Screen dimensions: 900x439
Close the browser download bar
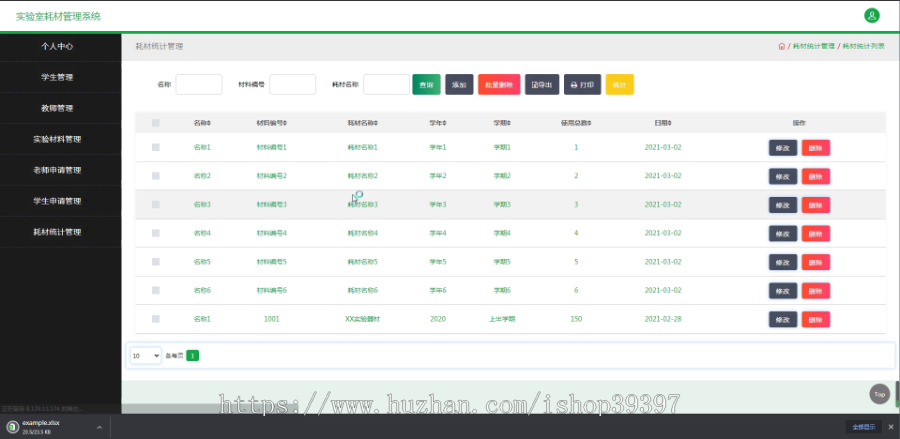click(x=891, y=427)
